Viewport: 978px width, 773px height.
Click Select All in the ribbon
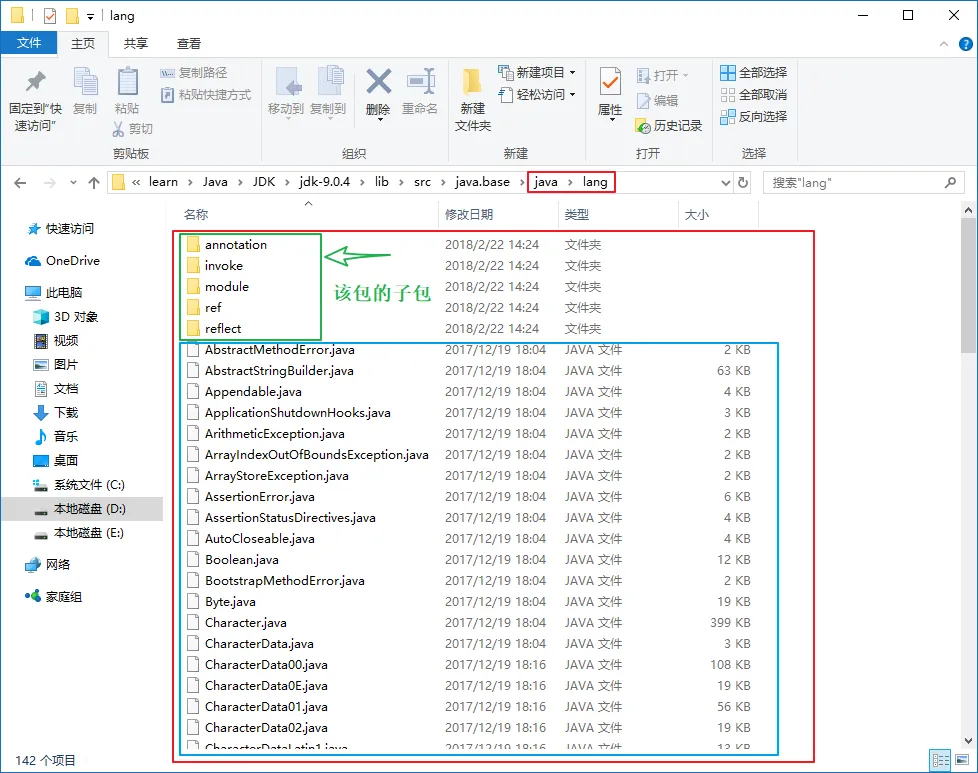click(x=753, y=73)
